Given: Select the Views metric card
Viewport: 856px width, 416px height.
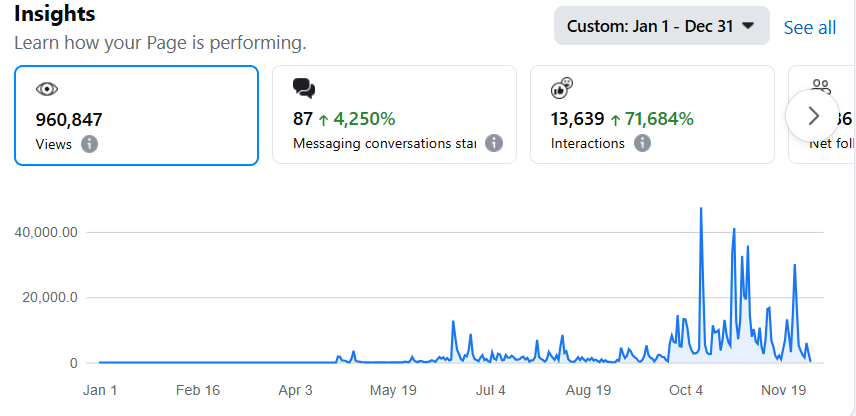Looking at the screenshot, I should click(136, 115).
